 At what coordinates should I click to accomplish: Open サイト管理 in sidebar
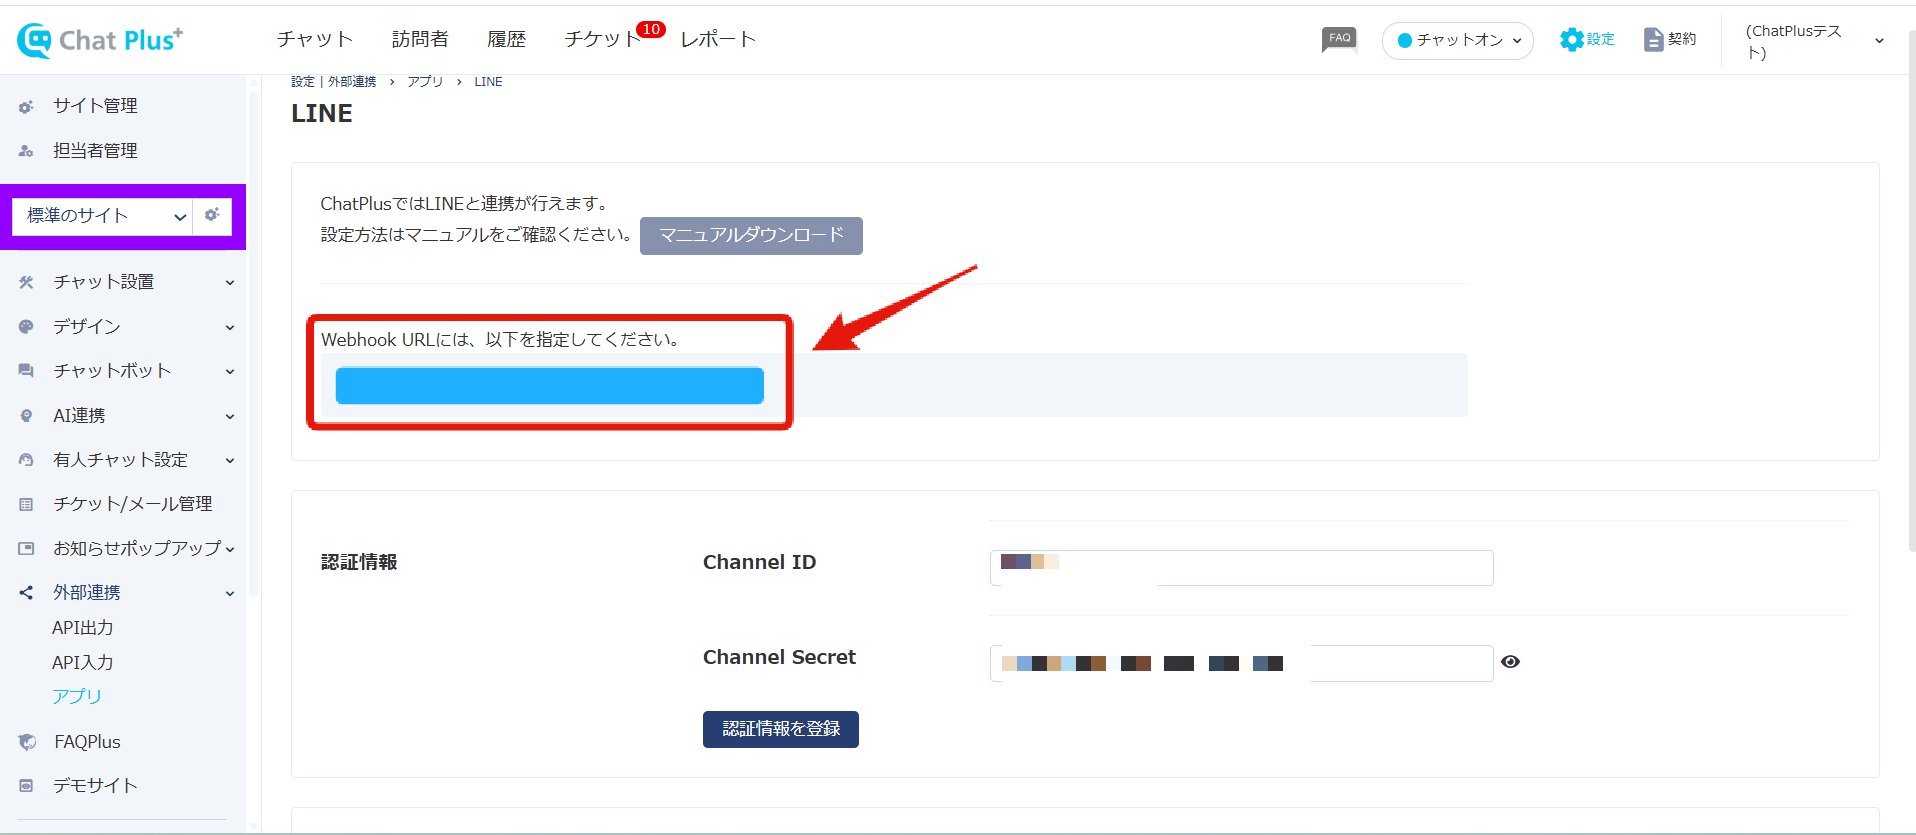(x=95, y=106)
